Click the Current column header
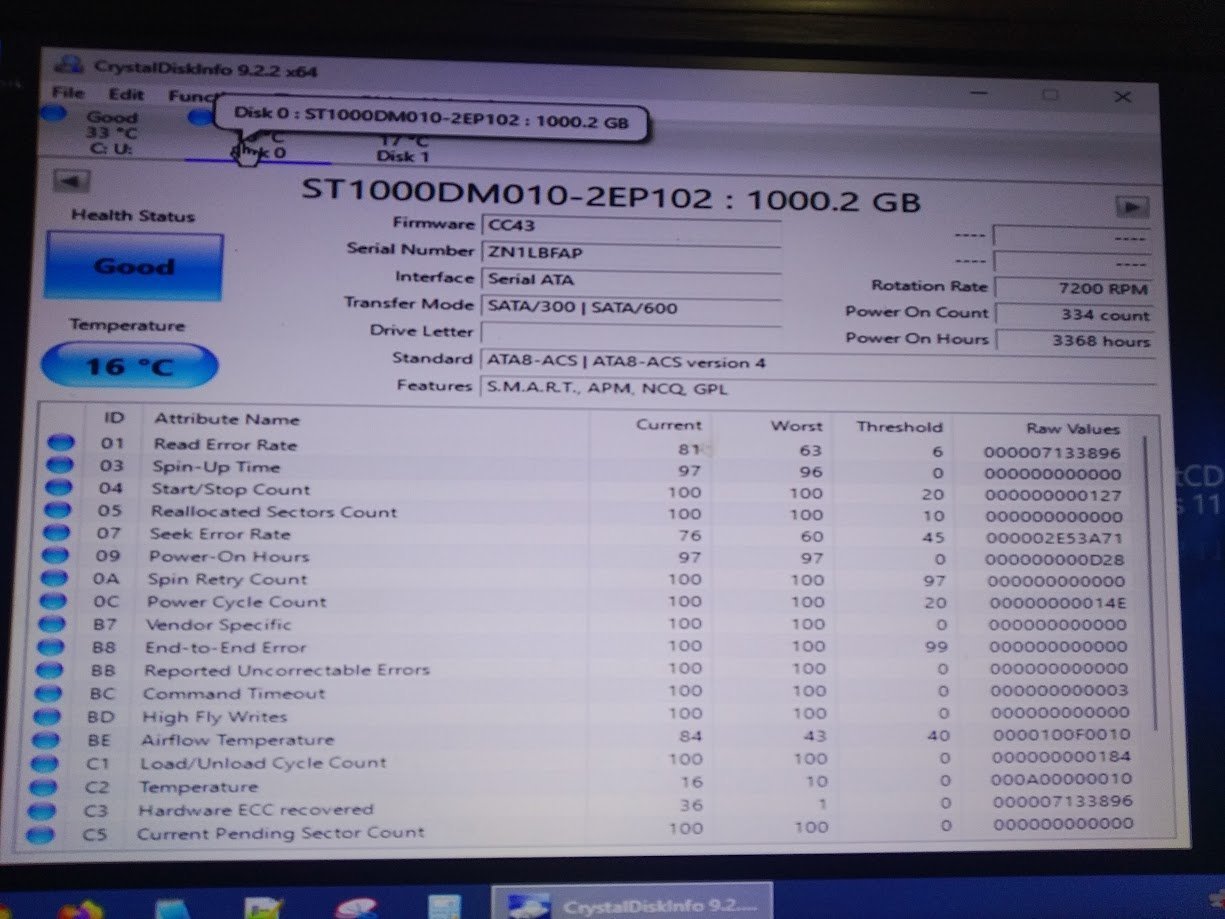Viewport: 1225px width, 919px height. 669,424
